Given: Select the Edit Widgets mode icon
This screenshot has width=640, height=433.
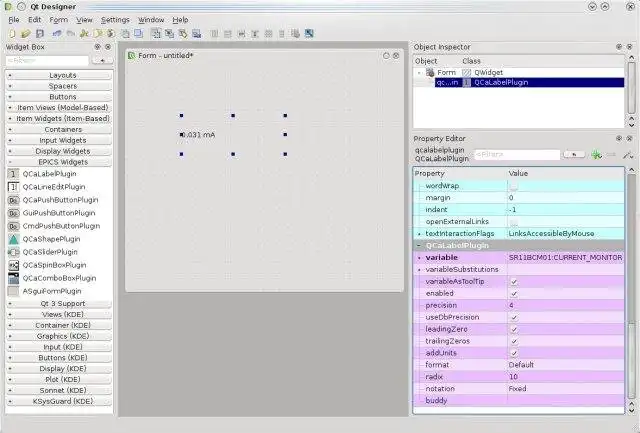Looking at the screenshot, I should (x=156, y=33).
